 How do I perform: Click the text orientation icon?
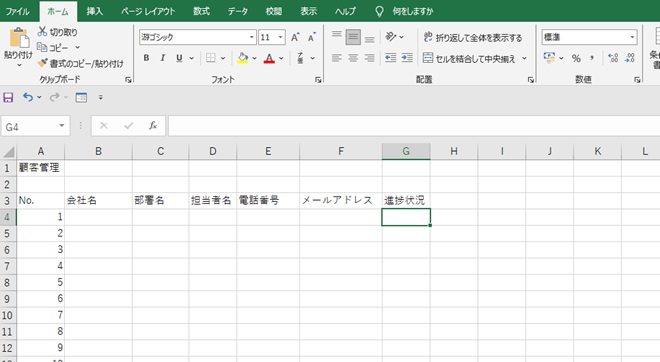tap(391, 37)
